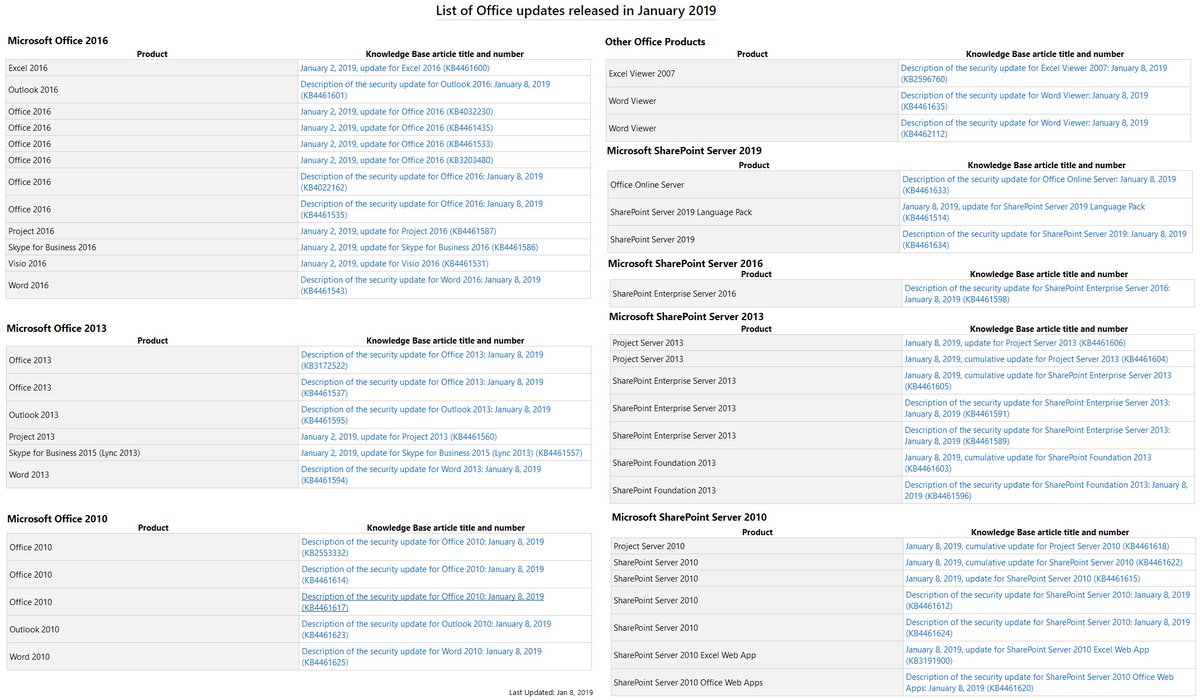
Task: Click the 'Excel Viewer 2007' product cell
Action: click(x=753, y=73)
